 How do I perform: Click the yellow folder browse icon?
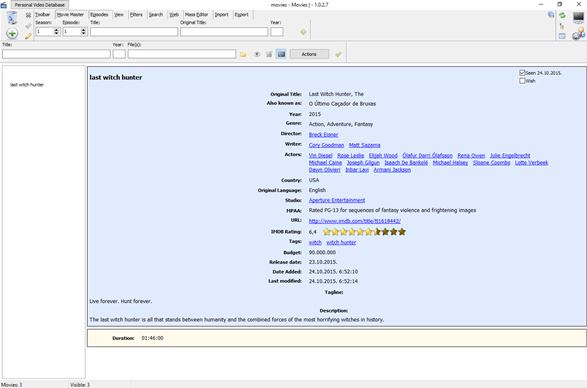point(243,54)
